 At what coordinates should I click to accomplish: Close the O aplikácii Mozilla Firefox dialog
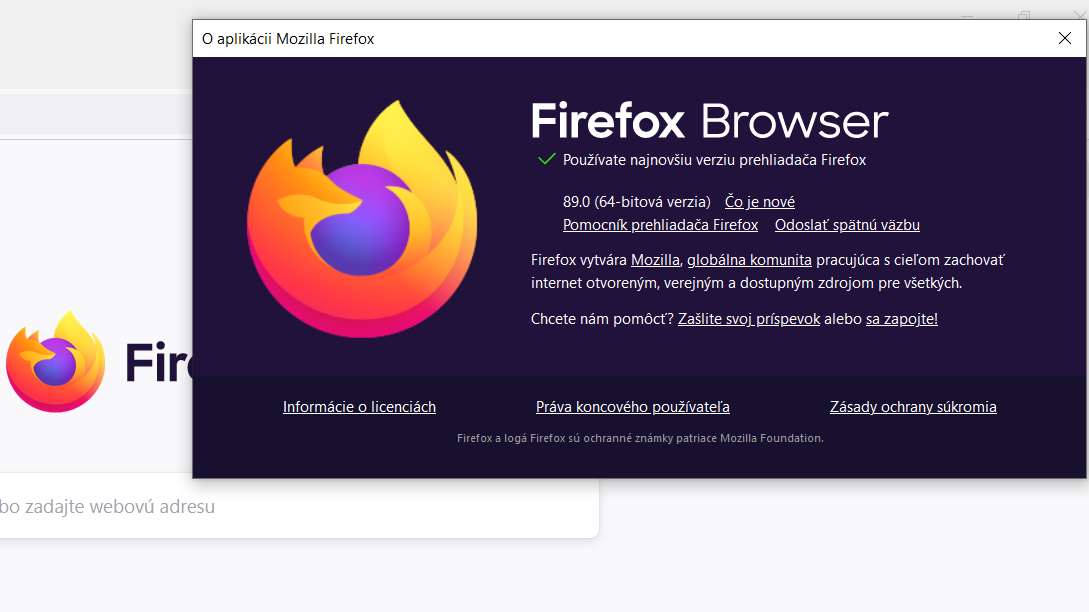coord(1064,38)
